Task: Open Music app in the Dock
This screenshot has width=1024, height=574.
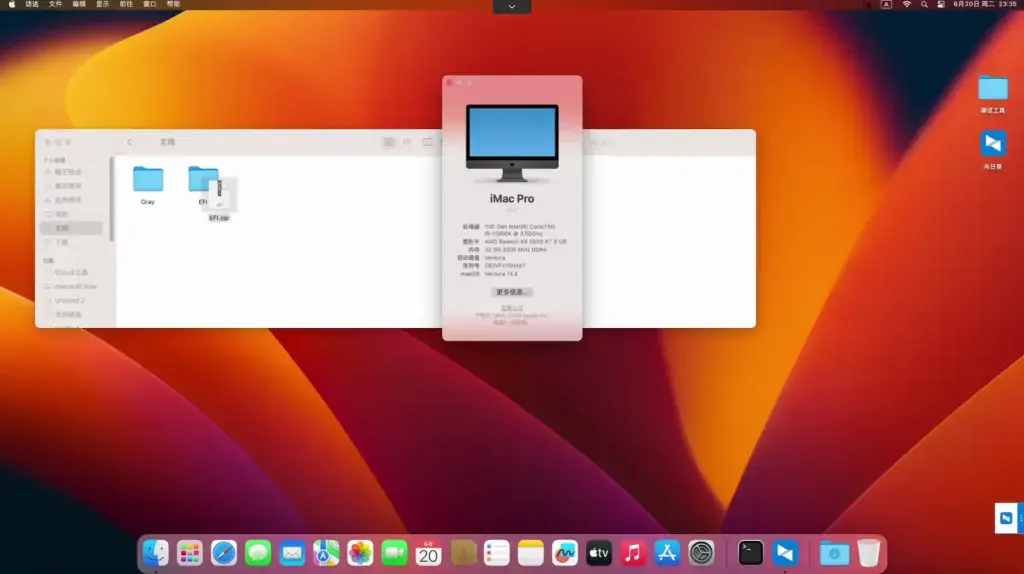Action: [633, 553]
